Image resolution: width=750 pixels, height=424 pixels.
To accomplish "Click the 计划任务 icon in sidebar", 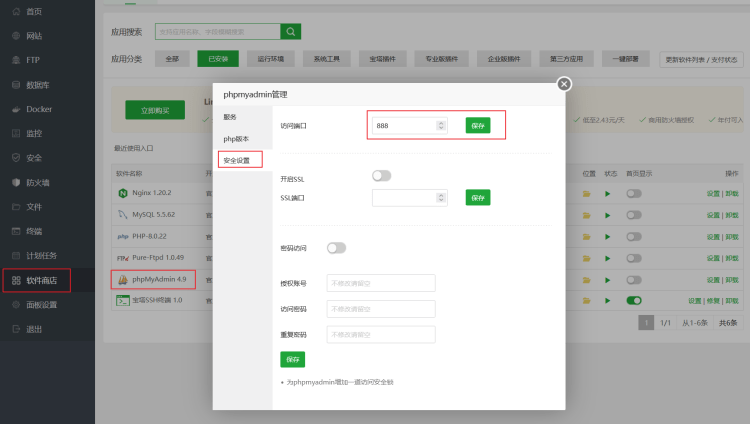I will pyautogui.click(x=16, y=256).
